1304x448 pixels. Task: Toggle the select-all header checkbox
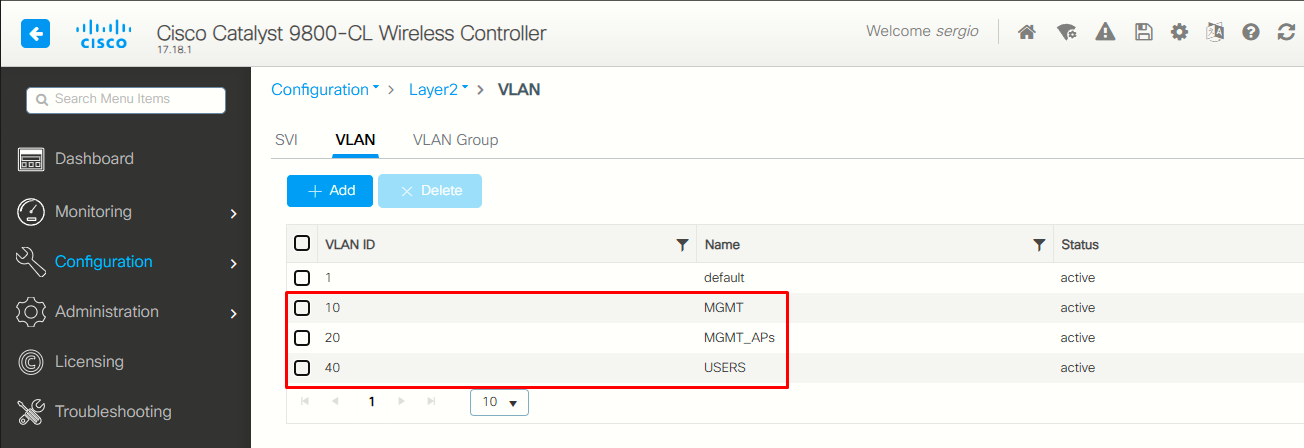pos(302,243)
